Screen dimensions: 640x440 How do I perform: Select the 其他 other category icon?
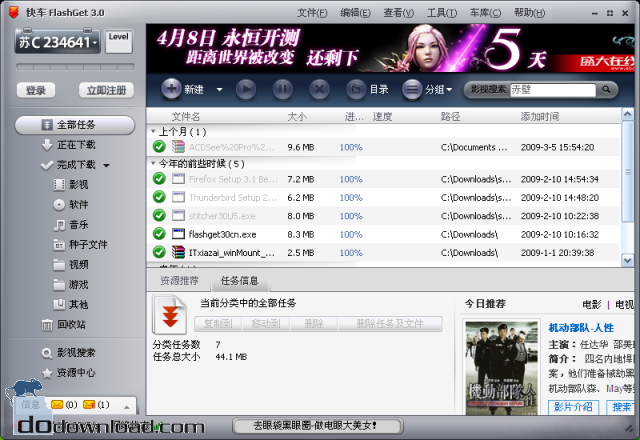coord(59,304)
